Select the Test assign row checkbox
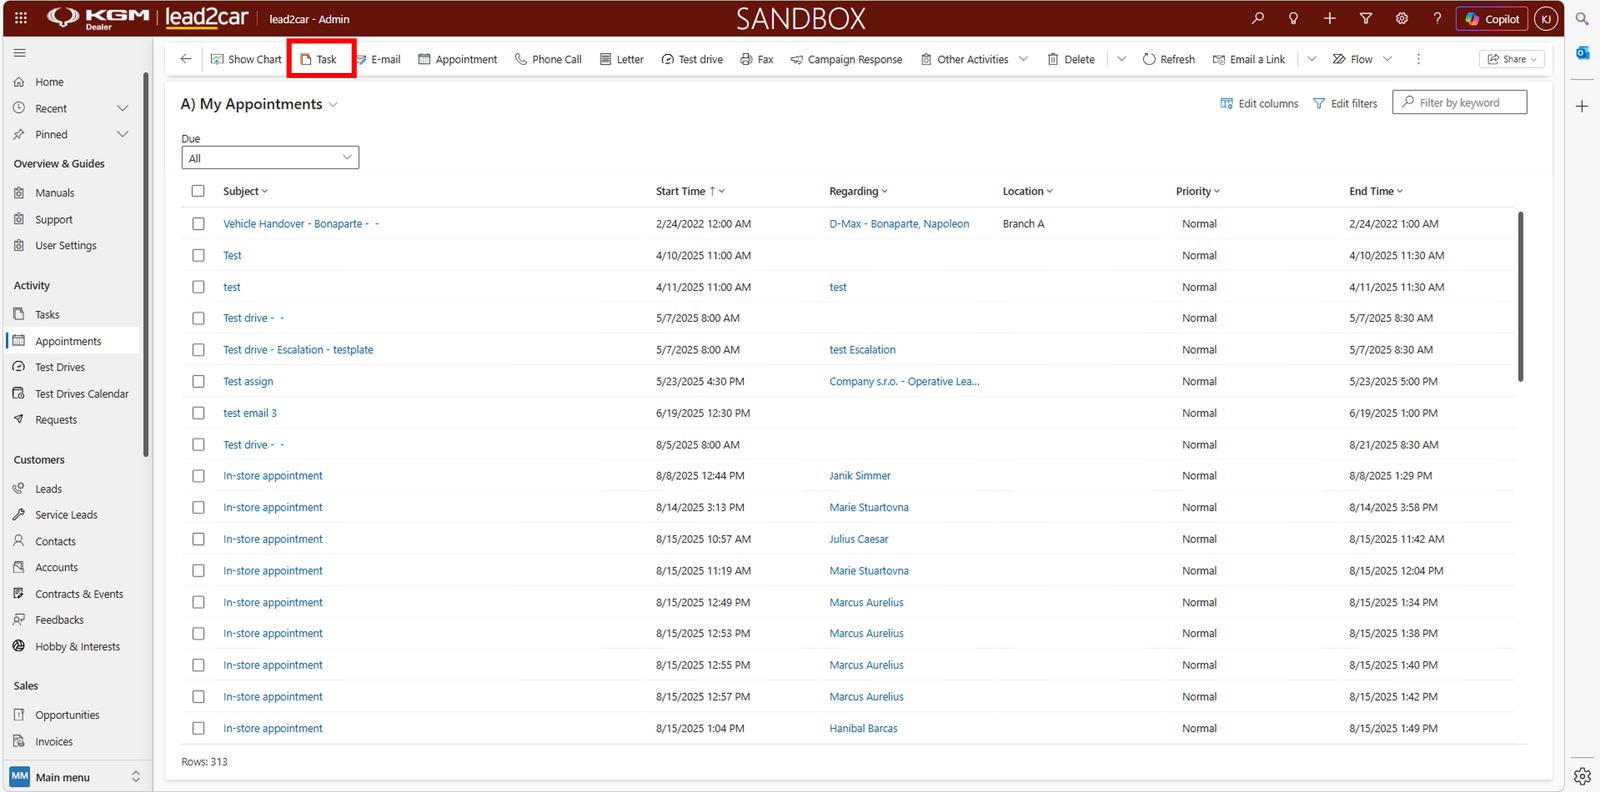Viewport: 1600px width, 792px height. pos(198,381)
